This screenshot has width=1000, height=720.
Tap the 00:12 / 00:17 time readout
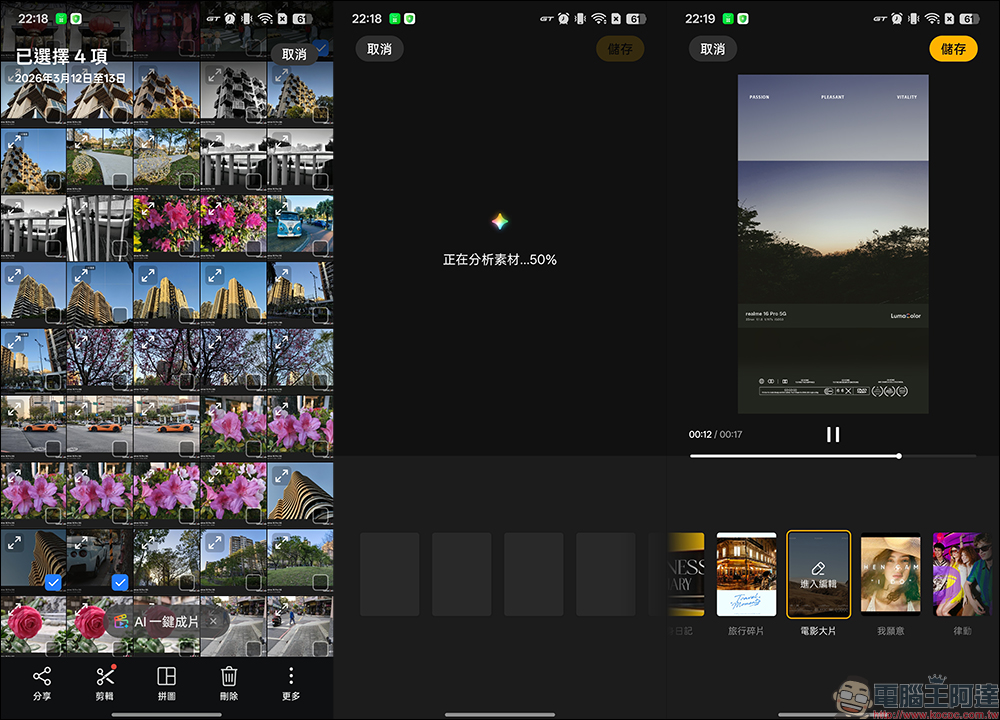click(x=715, y=434)
